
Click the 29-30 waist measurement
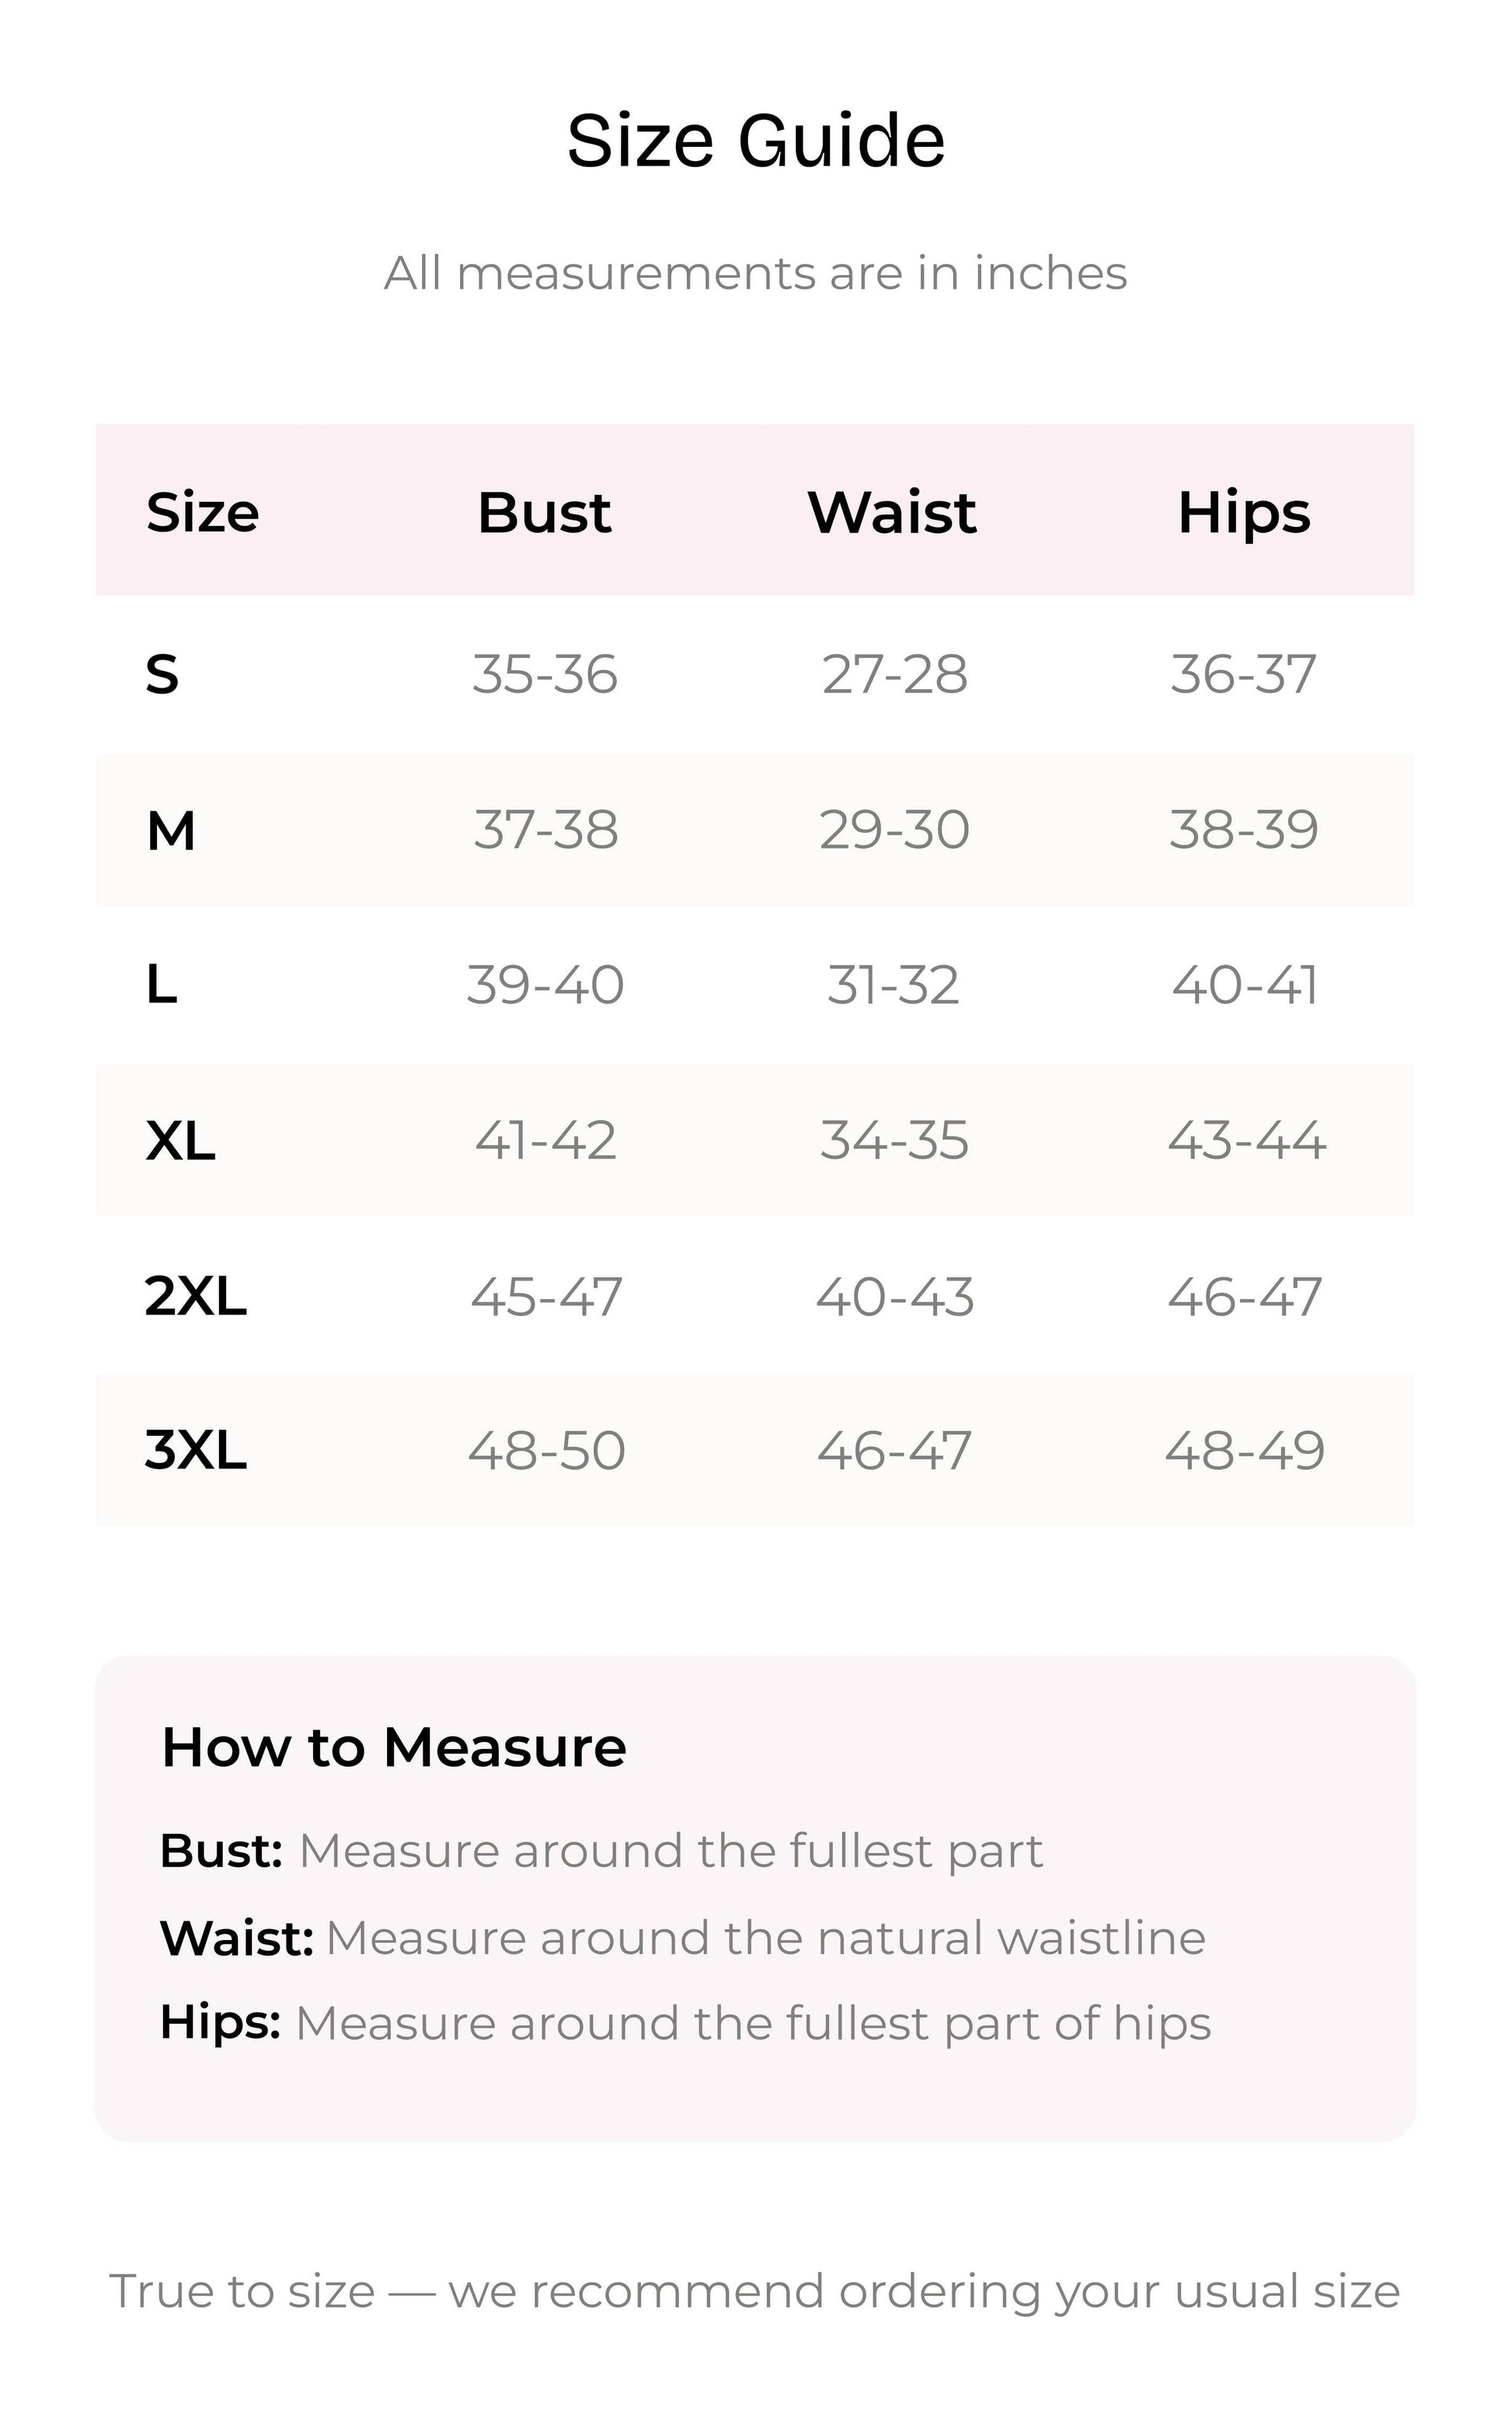pos(894,830)
